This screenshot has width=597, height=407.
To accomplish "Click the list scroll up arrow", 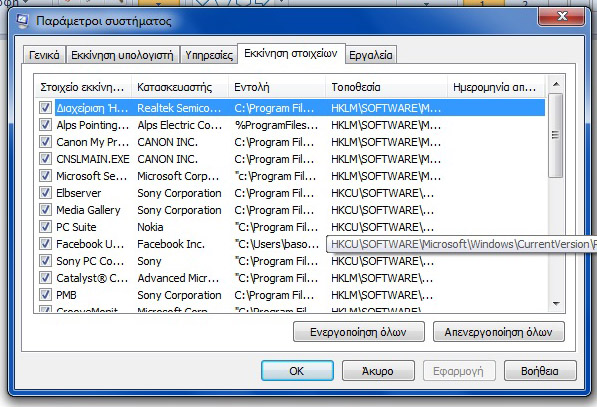I will point(556,85).
